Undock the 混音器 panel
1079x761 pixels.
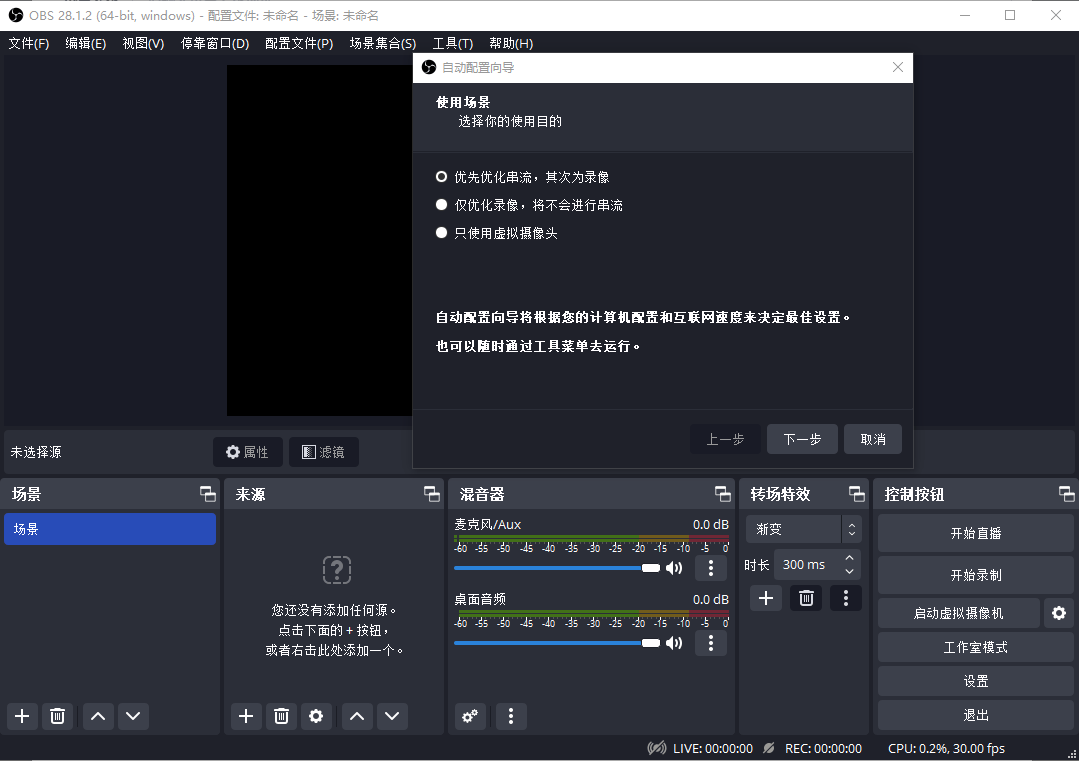(723, 493)
